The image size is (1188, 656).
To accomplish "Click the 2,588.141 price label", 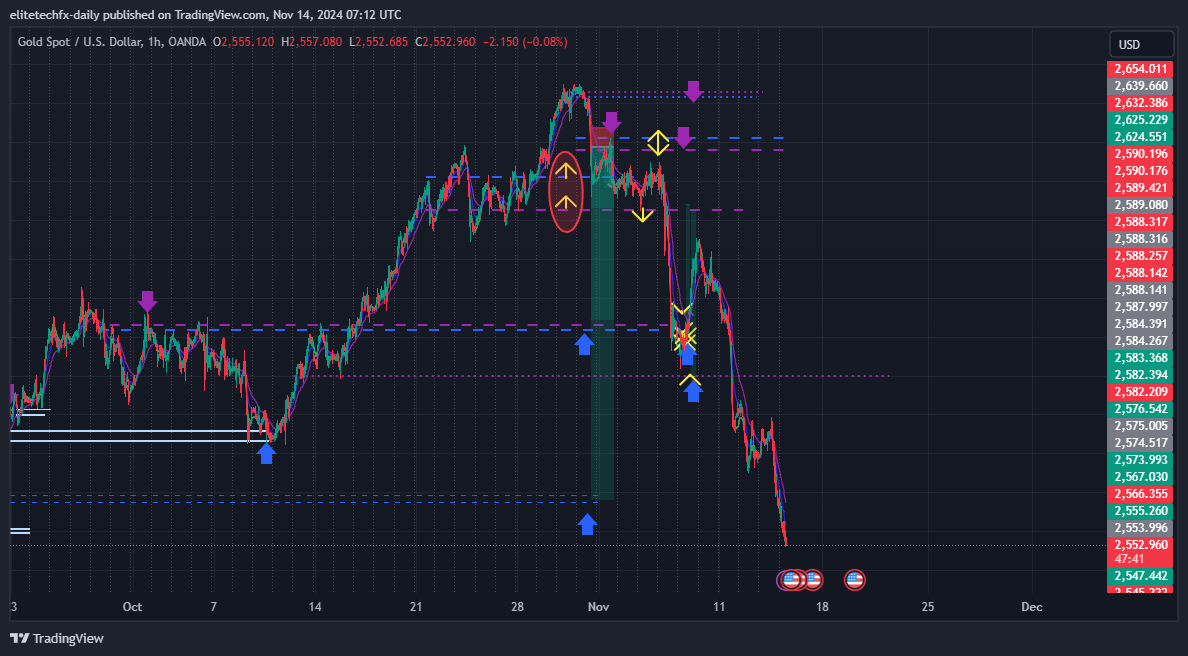I will click(1140, 289).
